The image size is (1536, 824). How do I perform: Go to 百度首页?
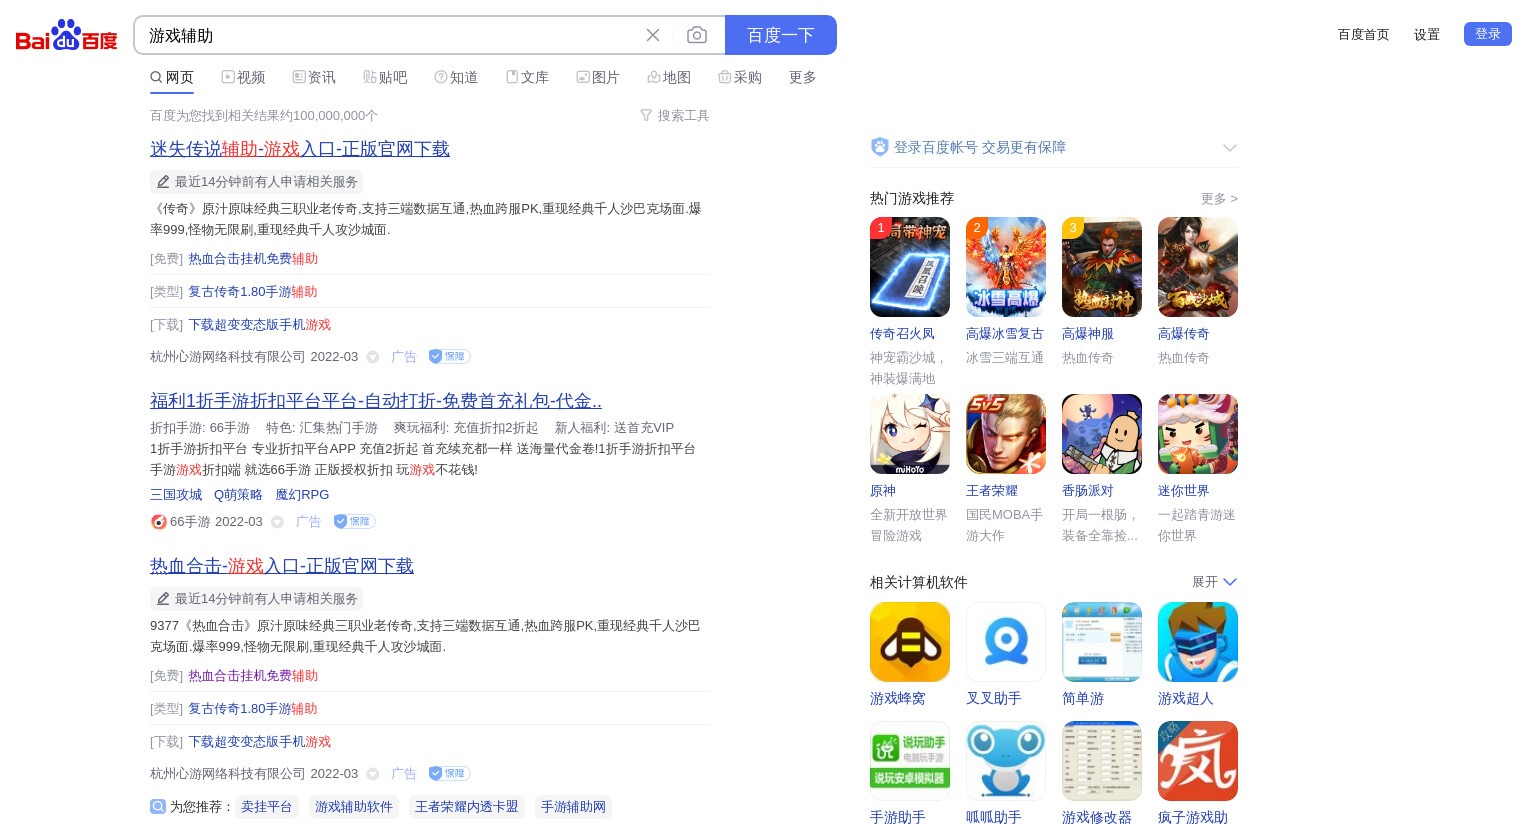pos(1364,34)
